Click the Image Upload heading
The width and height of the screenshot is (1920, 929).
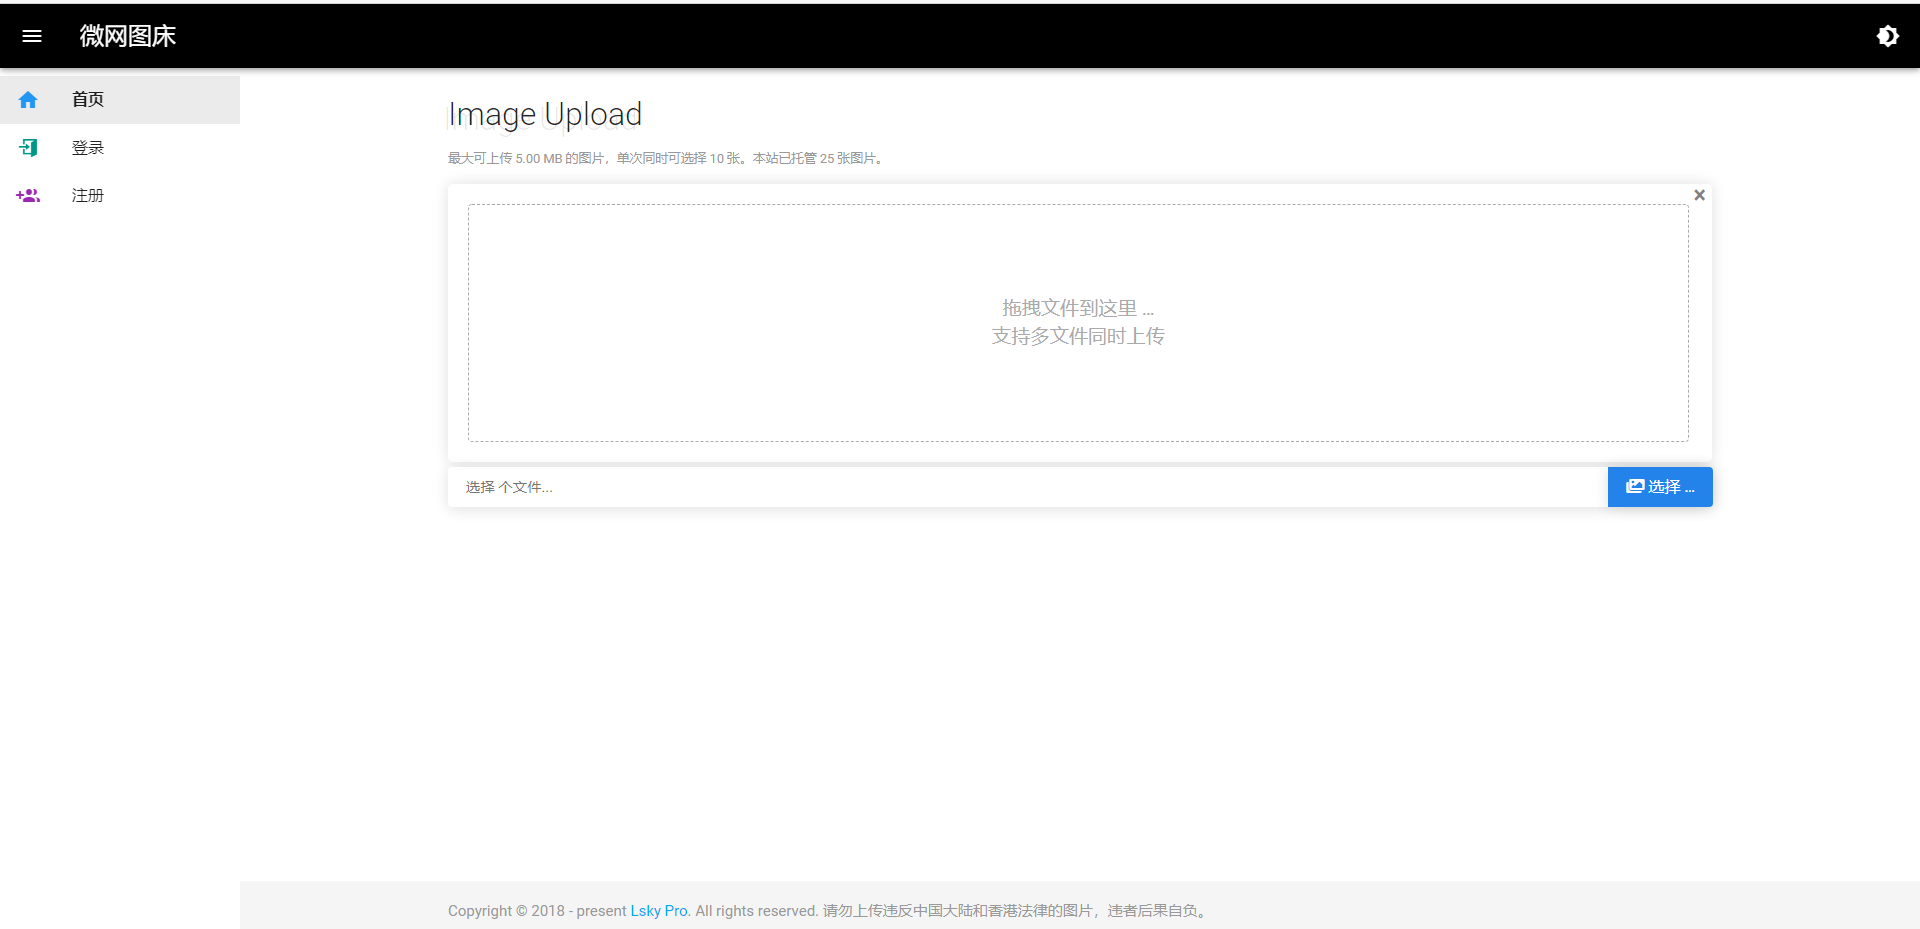pos(545,115)
